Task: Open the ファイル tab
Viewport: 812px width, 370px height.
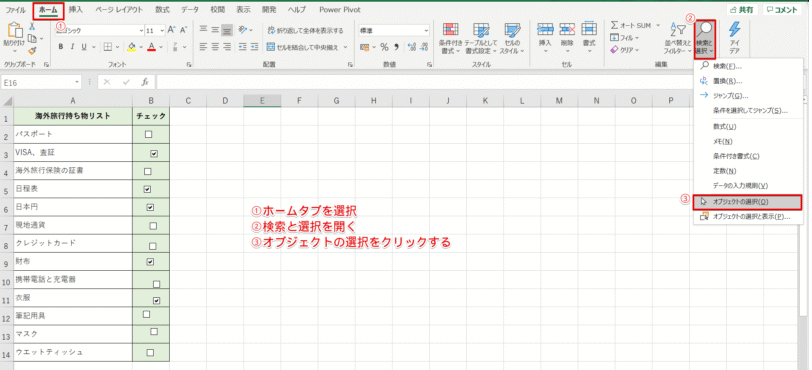Action: pos(15,10)
